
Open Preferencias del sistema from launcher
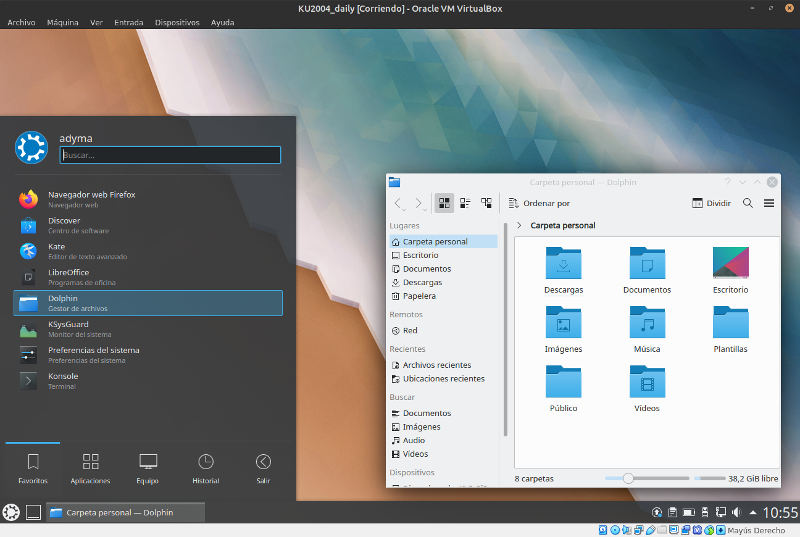[x=148, y=355]
